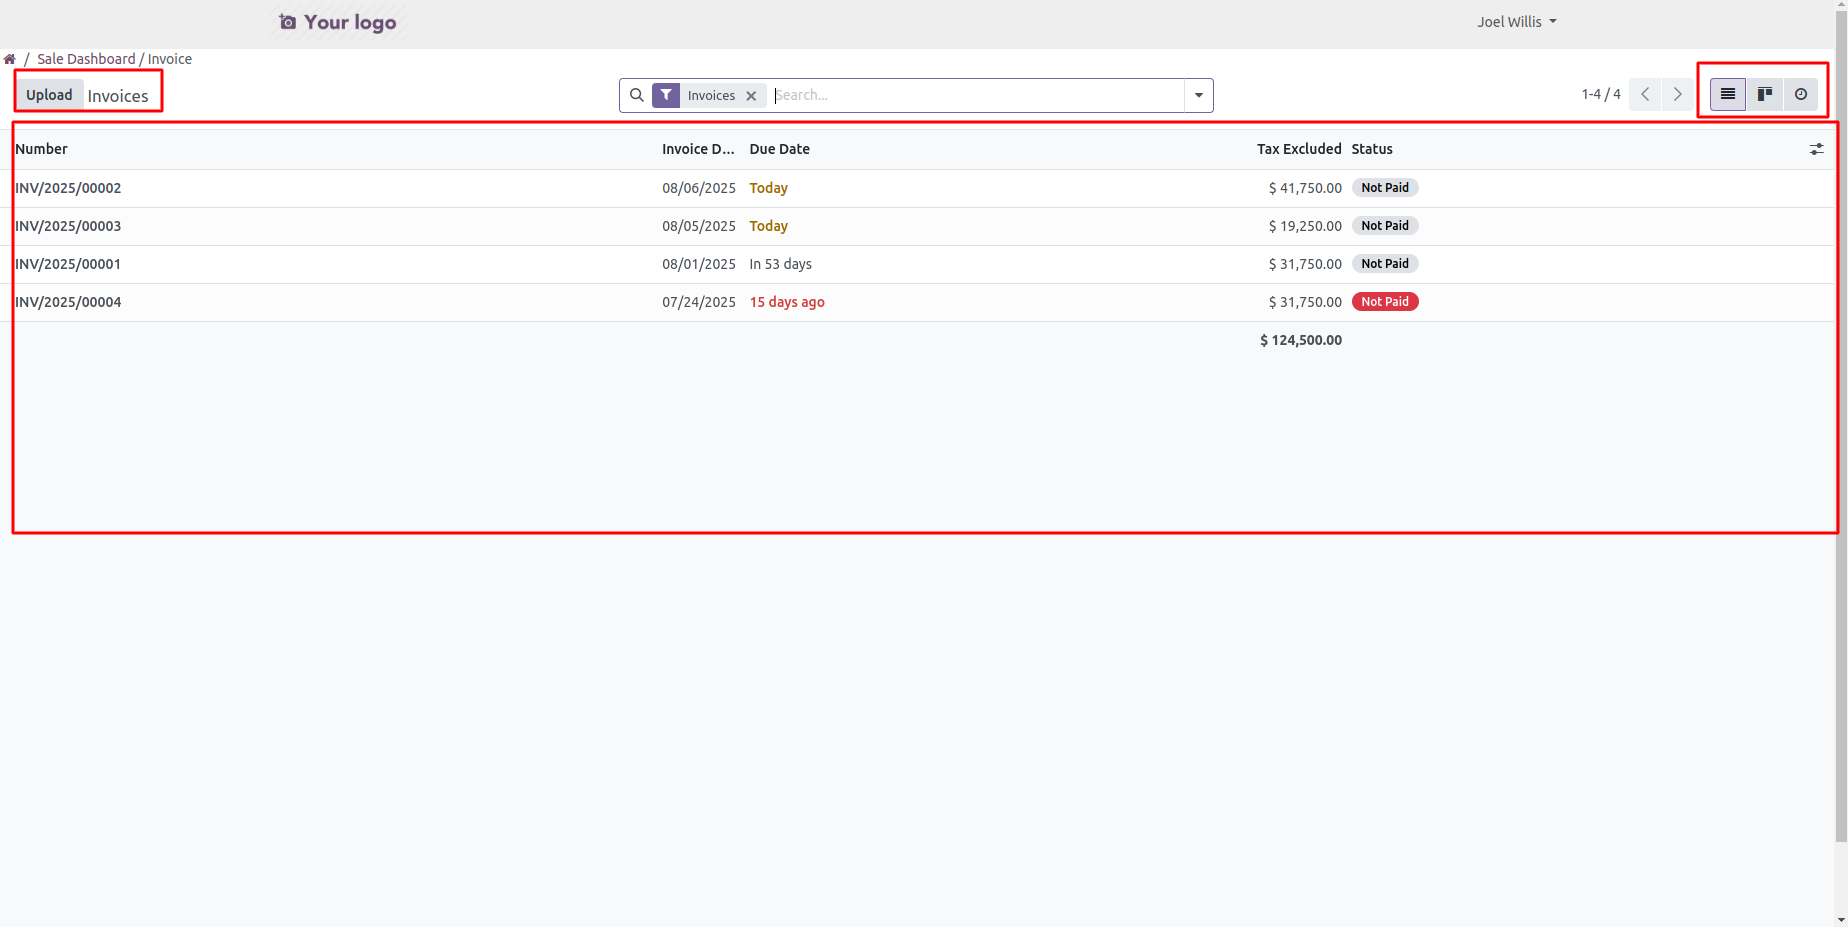Click the Your logo image
Image resolution: width=1848 pixels, height=927 pixels.
pos(338,22)
